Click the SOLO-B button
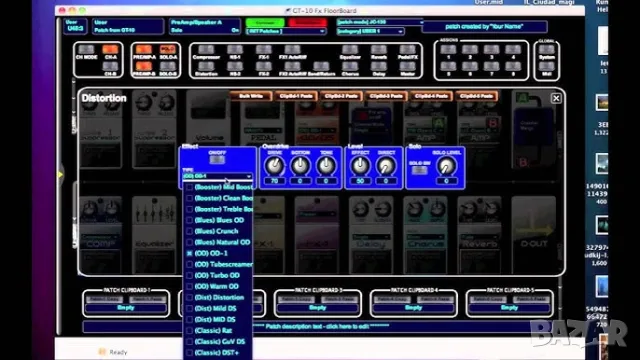 point(167,67)
